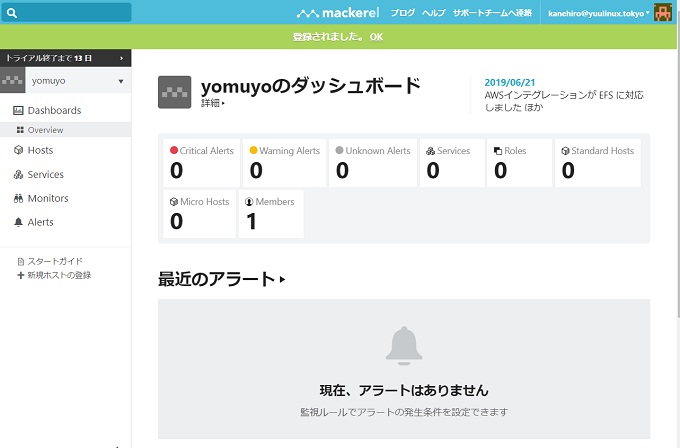The width and height of the screenshot is (680, 448).
Task: Click the large yomuyo dashboard logo
Action: [174, 92]
